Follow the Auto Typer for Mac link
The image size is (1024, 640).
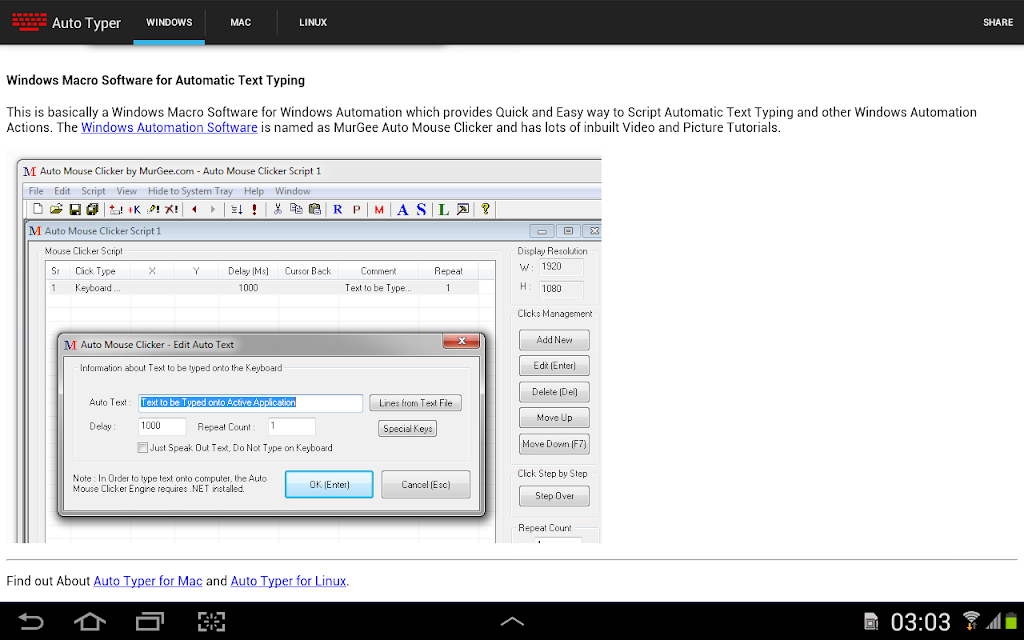[148, 581]
